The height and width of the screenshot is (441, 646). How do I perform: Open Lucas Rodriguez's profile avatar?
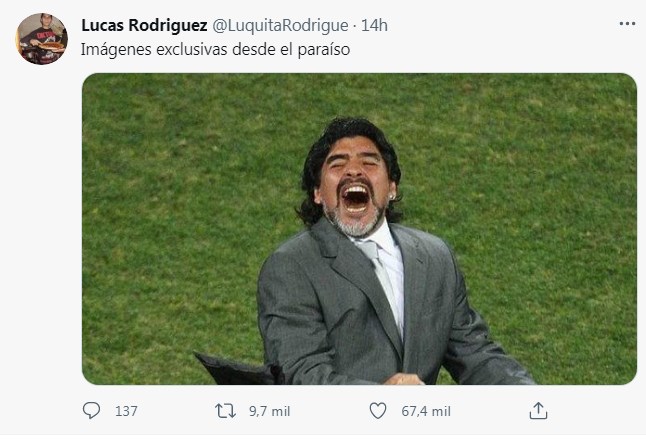[x=41, y=39]
